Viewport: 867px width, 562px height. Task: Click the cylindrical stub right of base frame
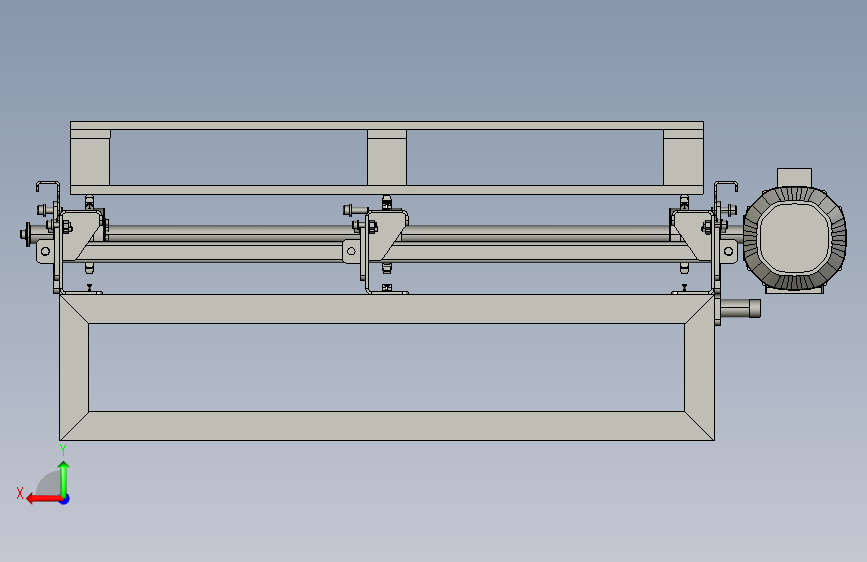741,308
